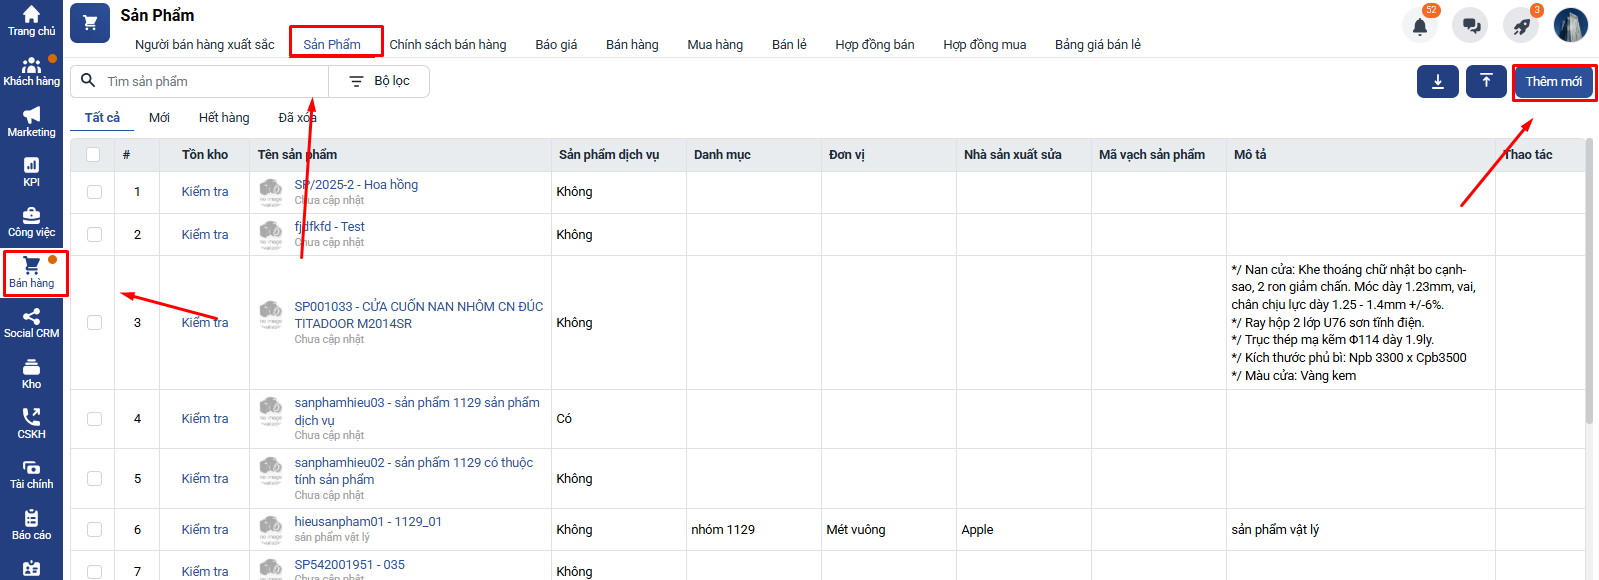Open the Bộ lọc filter dropdown
Image resolution: width=1599 pixels, height=580 pixels.
[x=379, y=82]
